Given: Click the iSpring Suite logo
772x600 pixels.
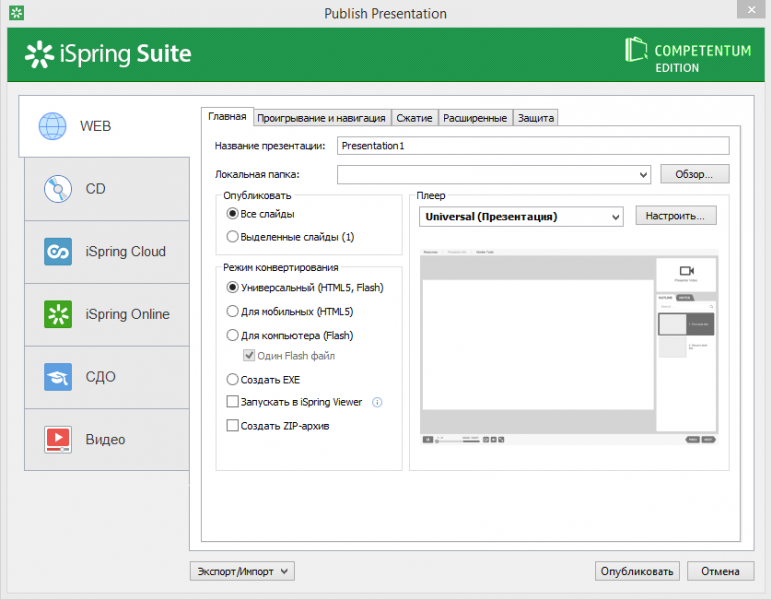Looking at the screenshot, I should point(108,54).
